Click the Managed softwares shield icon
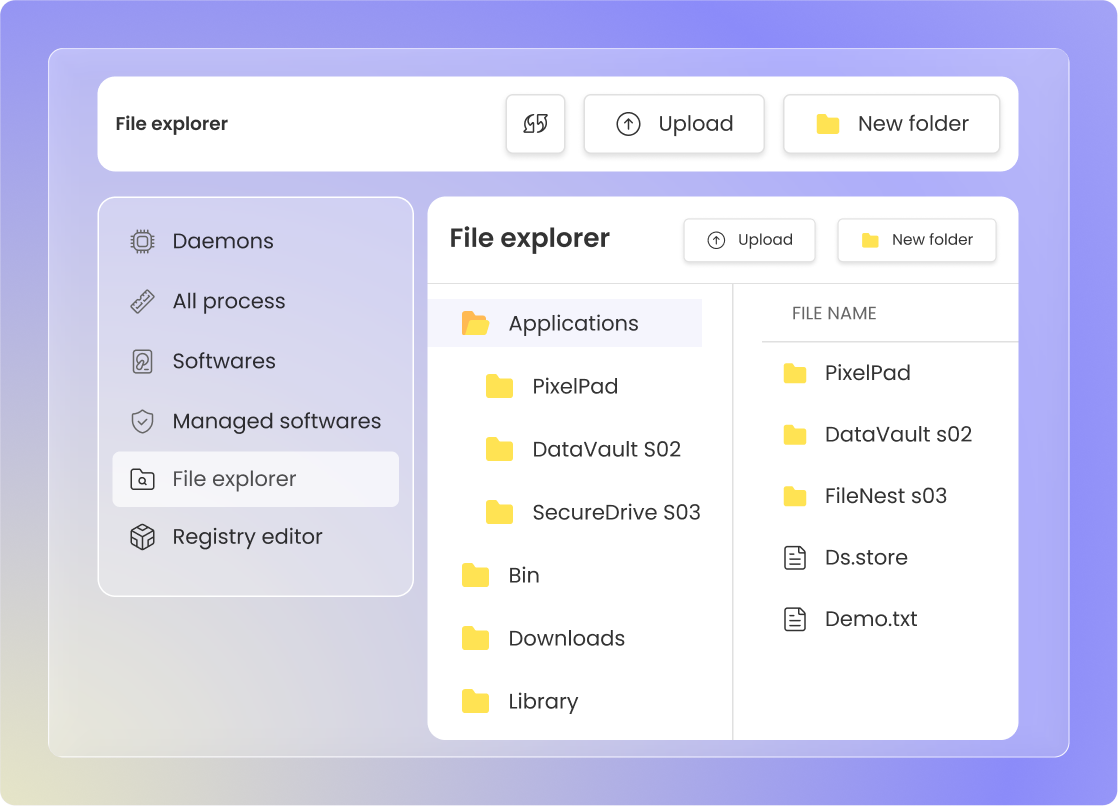Screen dimensions: 1118x806 (143, 421)
